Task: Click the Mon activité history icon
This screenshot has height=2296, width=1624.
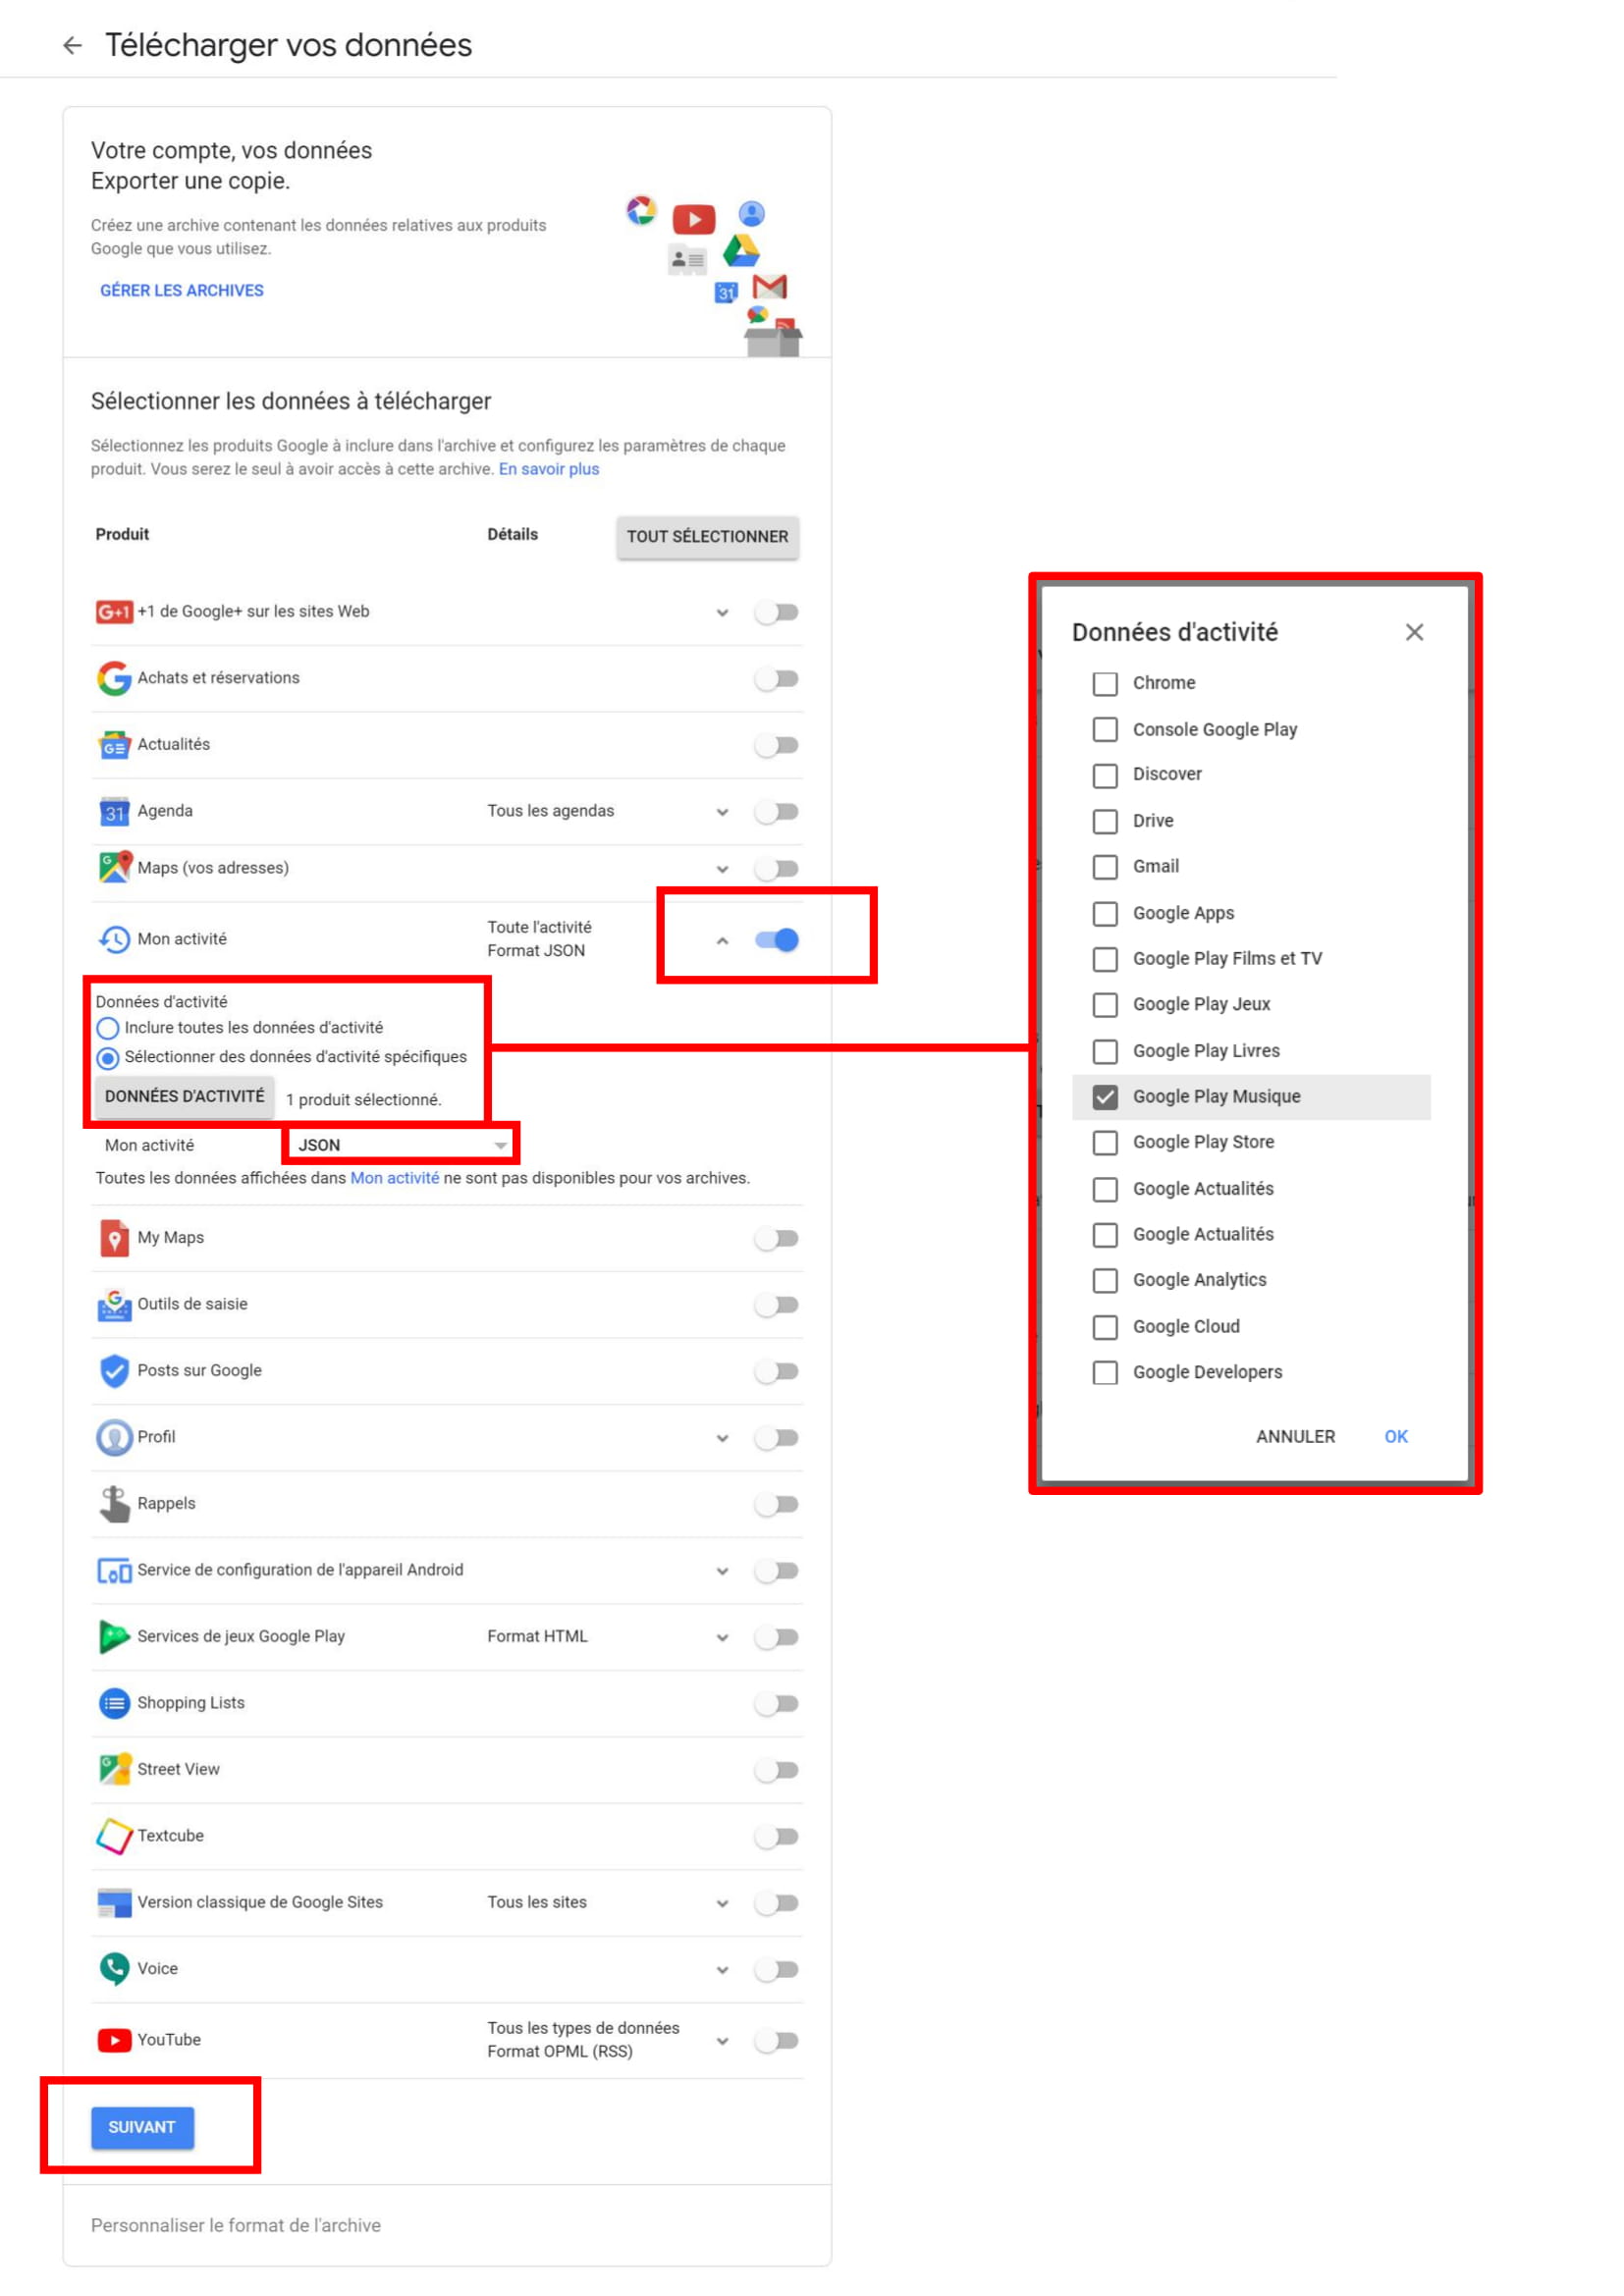Action: pyautogui.click(x=114, y=939)
